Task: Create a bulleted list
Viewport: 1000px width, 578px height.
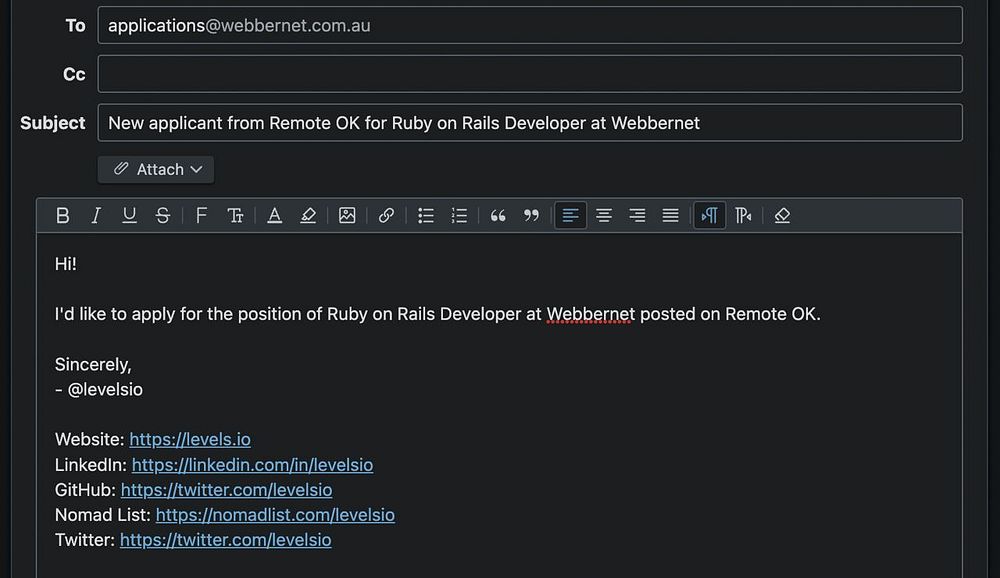Action: pos(425,216)
